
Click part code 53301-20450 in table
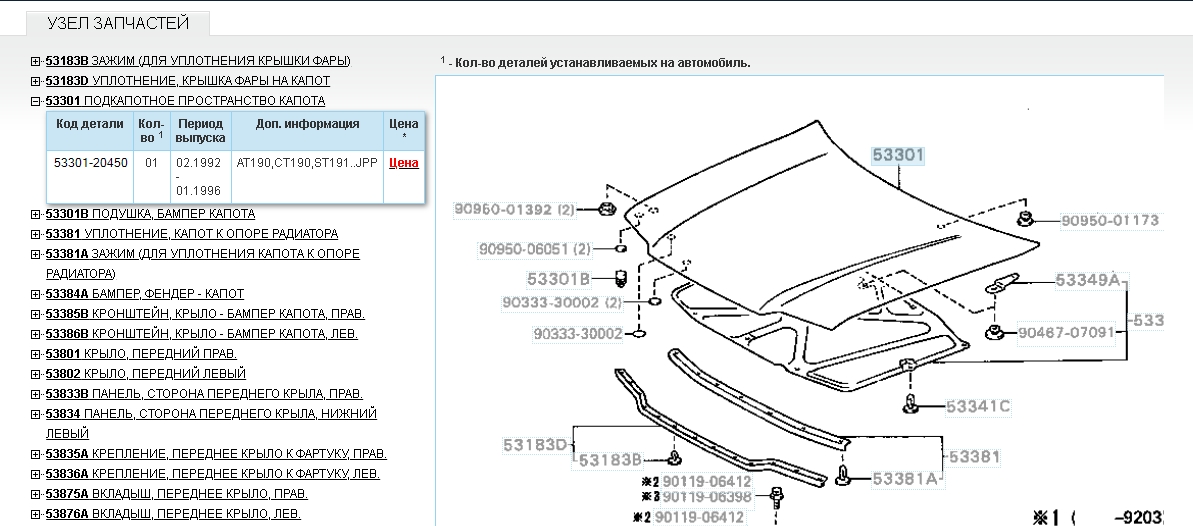coord(90,163)
